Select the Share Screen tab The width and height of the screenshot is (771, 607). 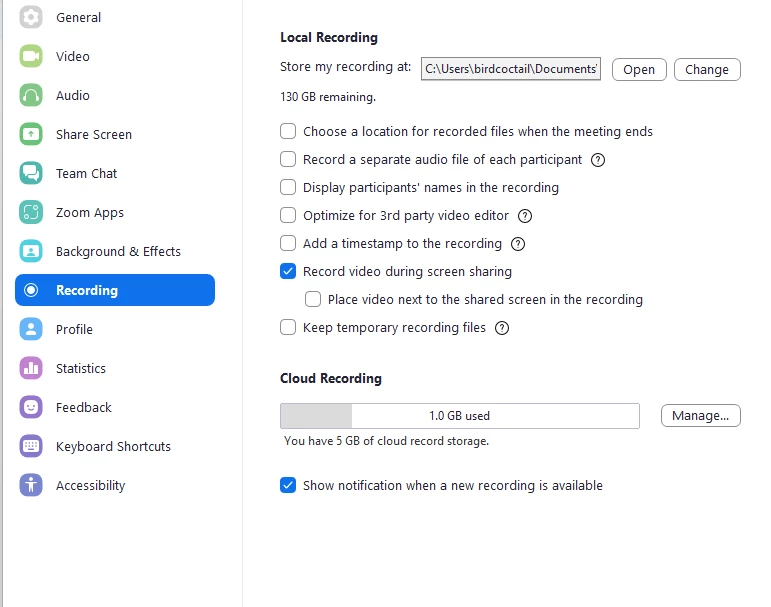tap(115, 134)
